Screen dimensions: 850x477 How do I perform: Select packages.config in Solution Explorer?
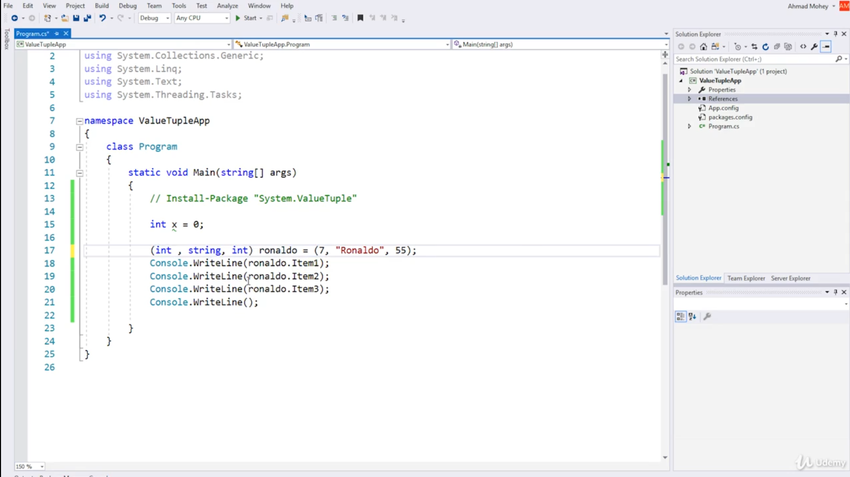point(730,117)
